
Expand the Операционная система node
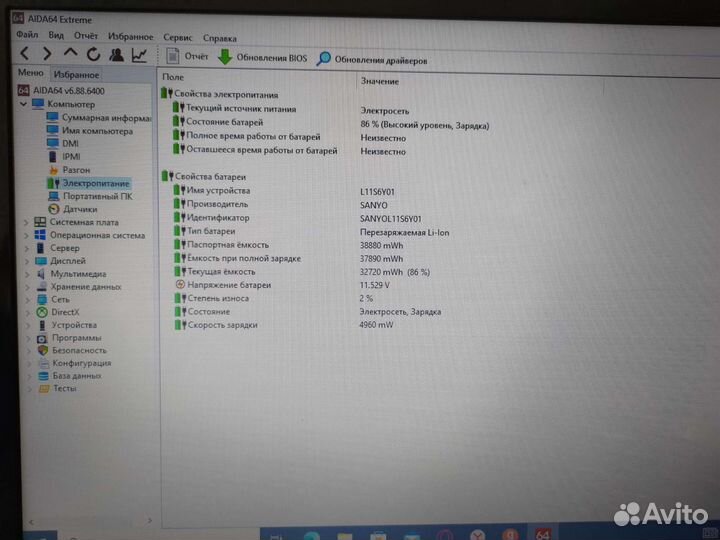[27, 235]
